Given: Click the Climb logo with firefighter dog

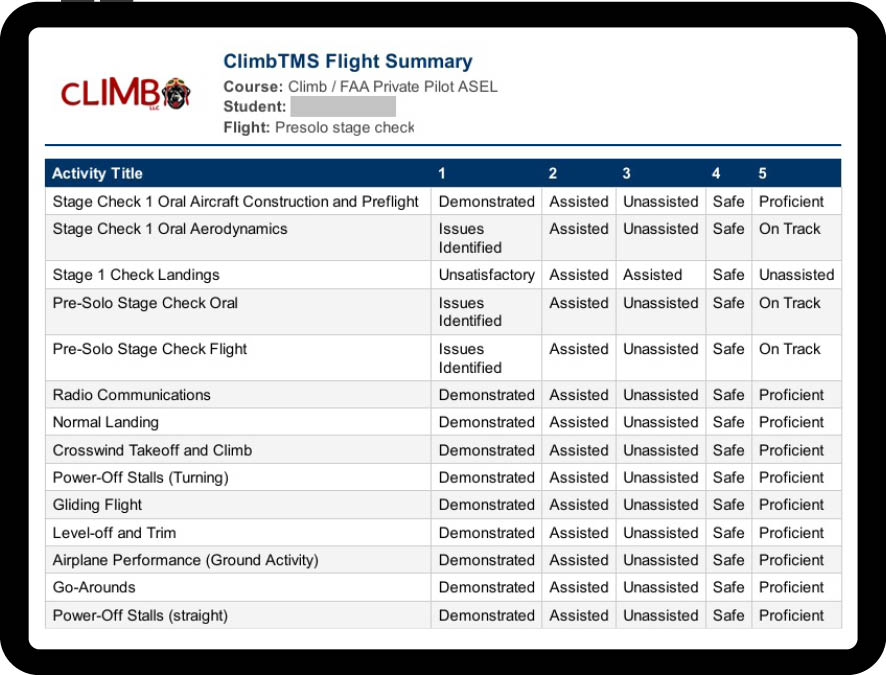Looking at the screenshot, I should [x=125, y=93].
